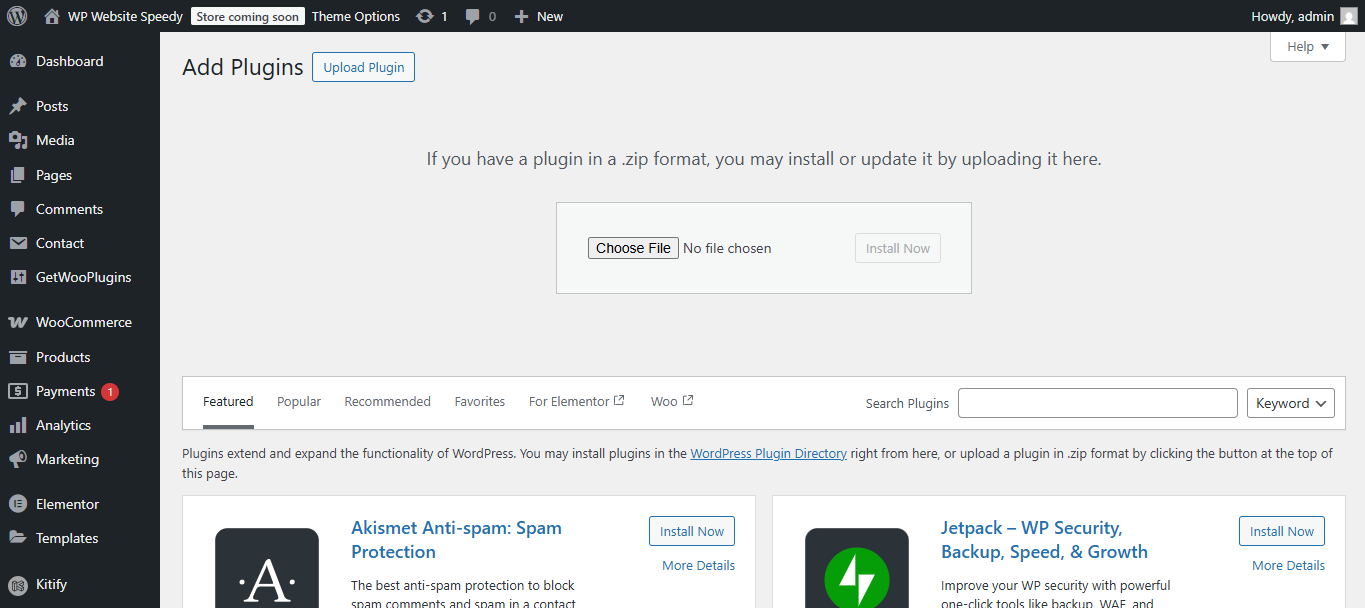Click the Contact envelope icon
This screenshot has height=608, width=1365.
pos(18,243)
